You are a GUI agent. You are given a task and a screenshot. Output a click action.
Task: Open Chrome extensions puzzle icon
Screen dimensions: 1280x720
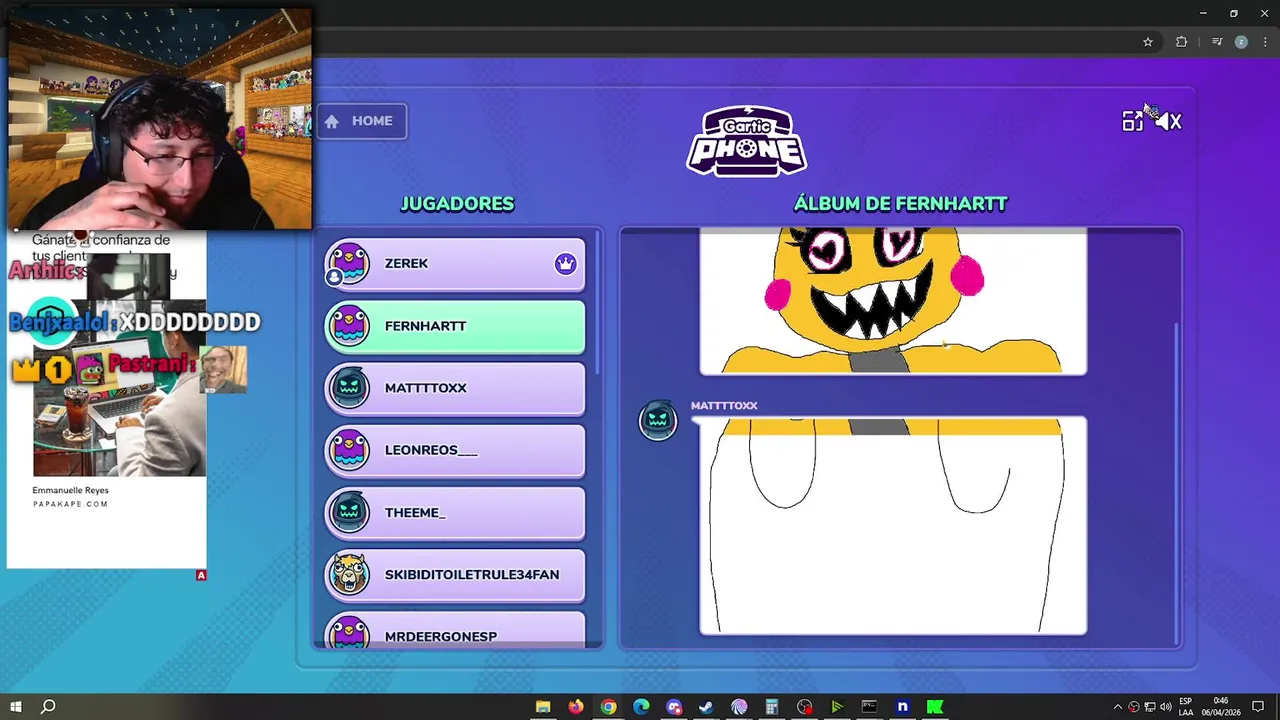[1182, 42]
